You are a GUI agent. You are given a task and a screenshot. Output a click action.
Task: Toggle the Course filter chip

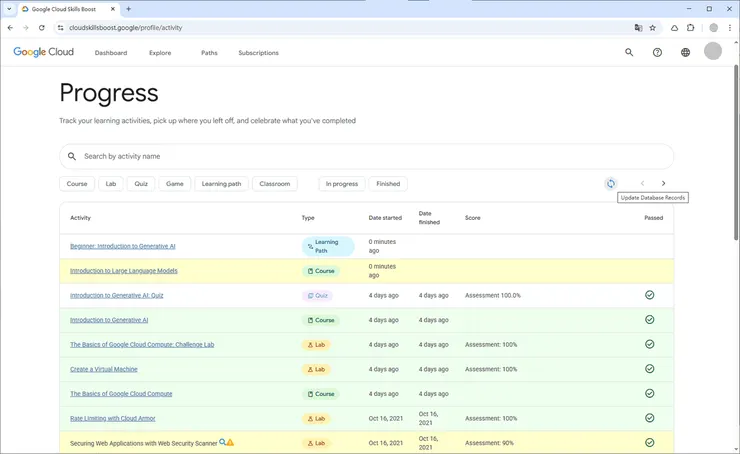(77, 184)
